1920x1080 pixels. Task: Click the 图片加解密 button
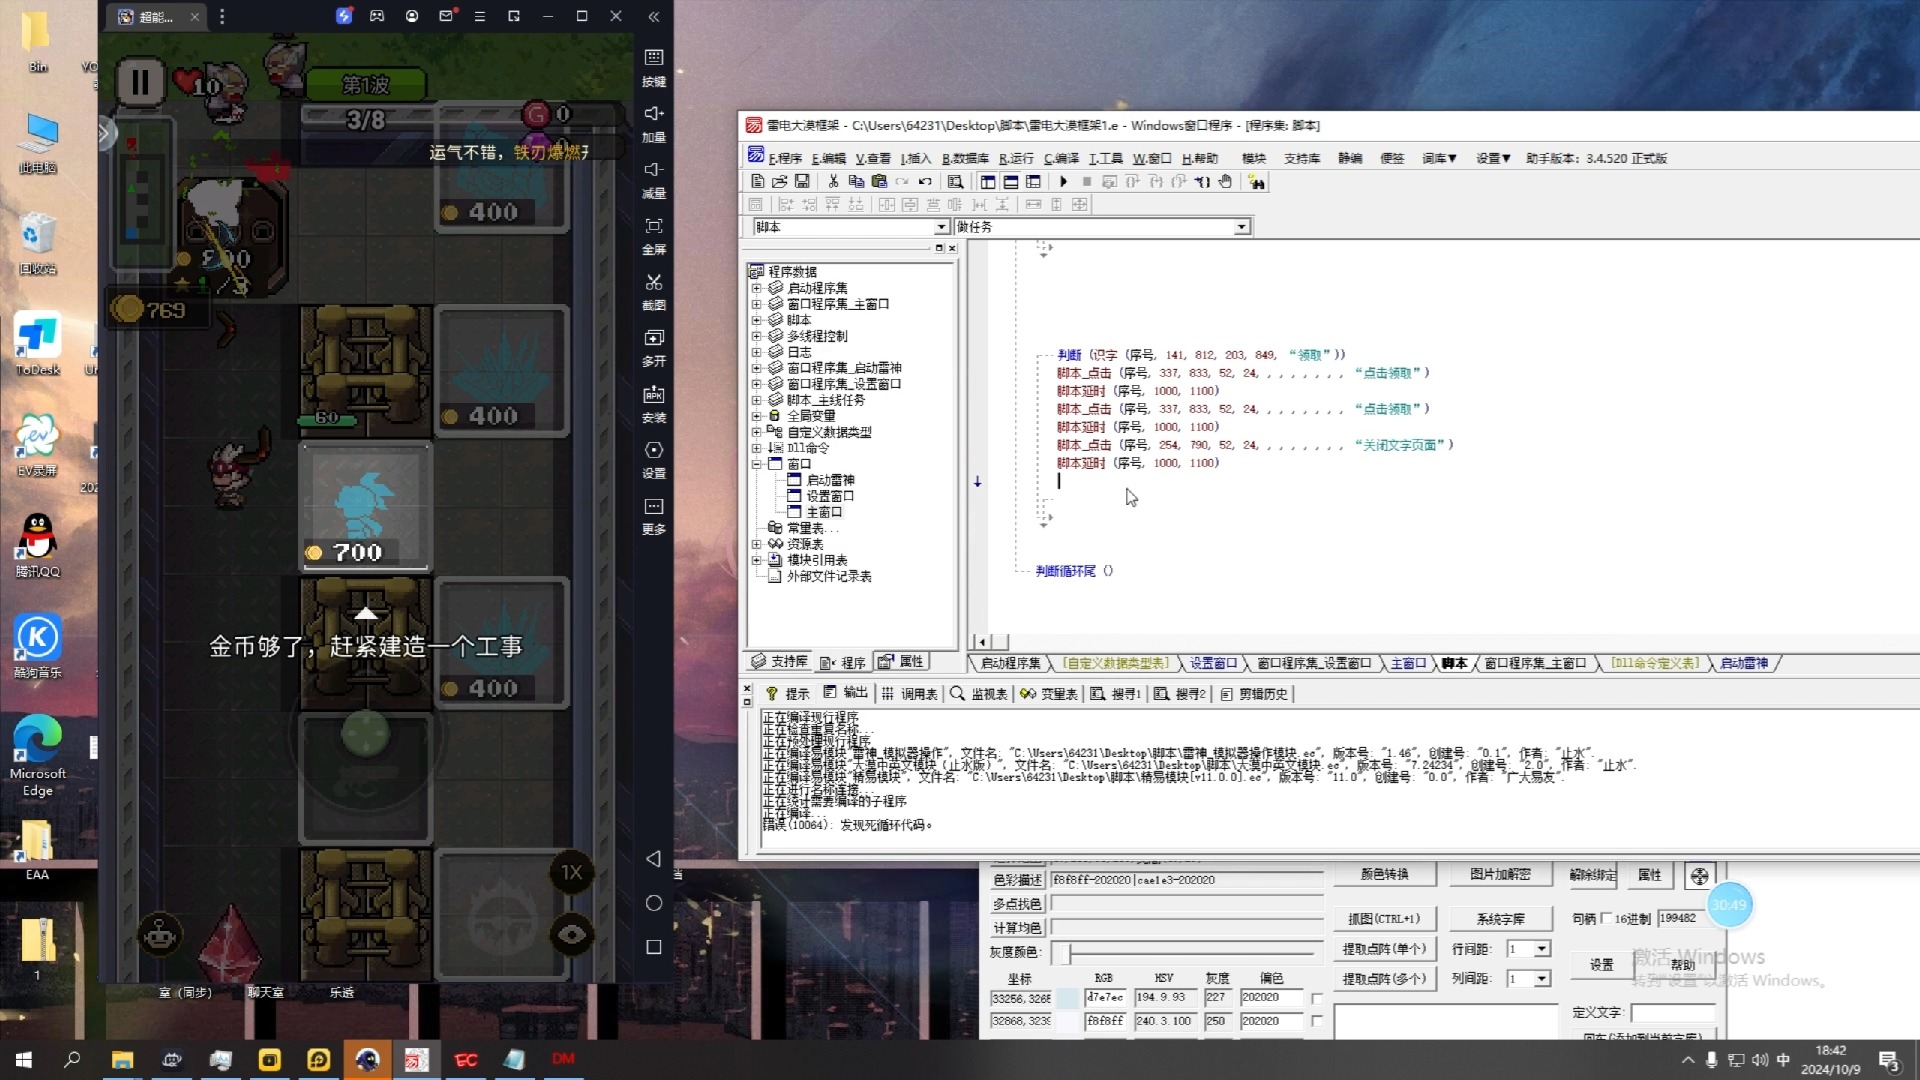[1500, 874]
